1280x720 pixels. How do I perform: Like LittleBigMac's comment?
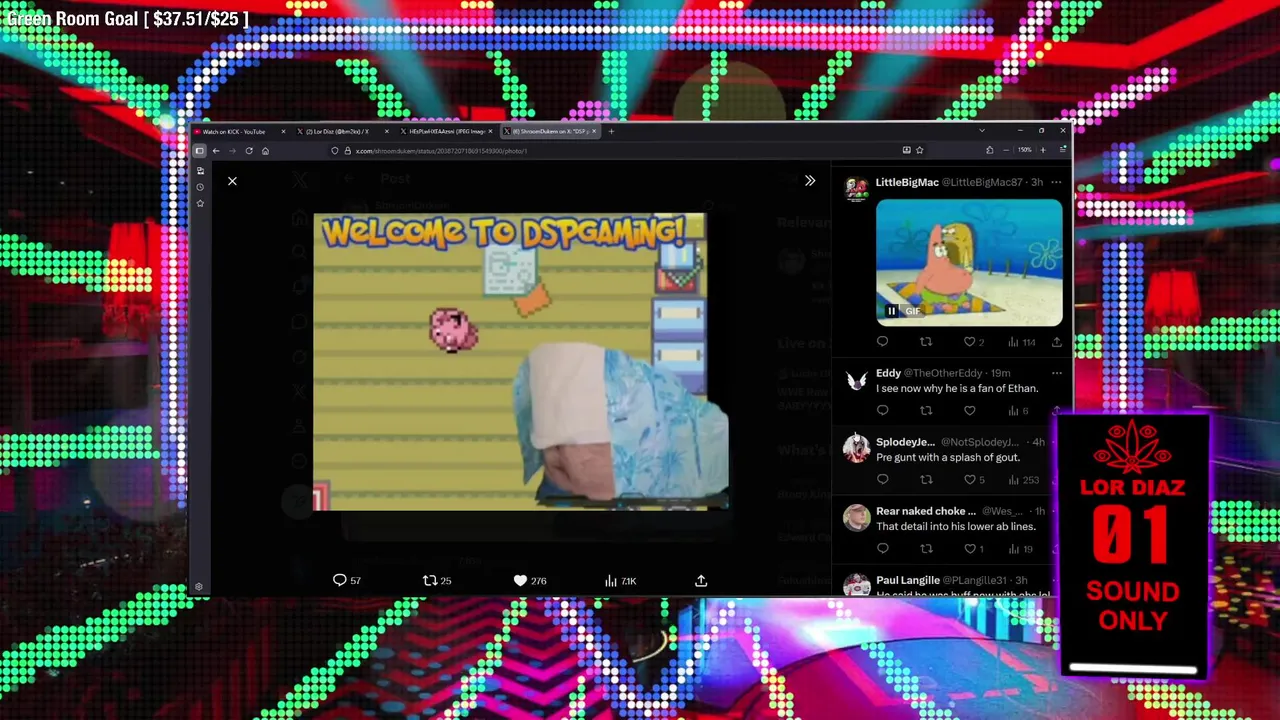coord(973,342)
